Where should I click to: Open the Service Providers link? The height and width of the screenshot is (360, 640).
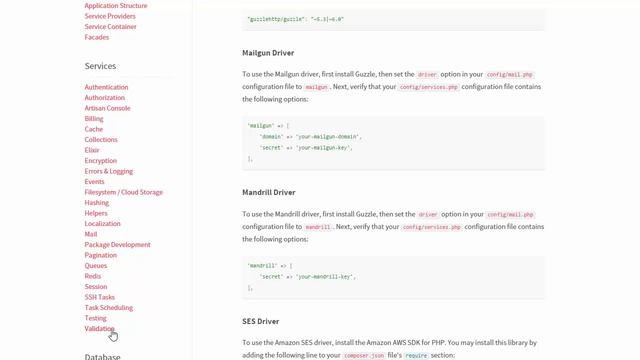point(110,16)
